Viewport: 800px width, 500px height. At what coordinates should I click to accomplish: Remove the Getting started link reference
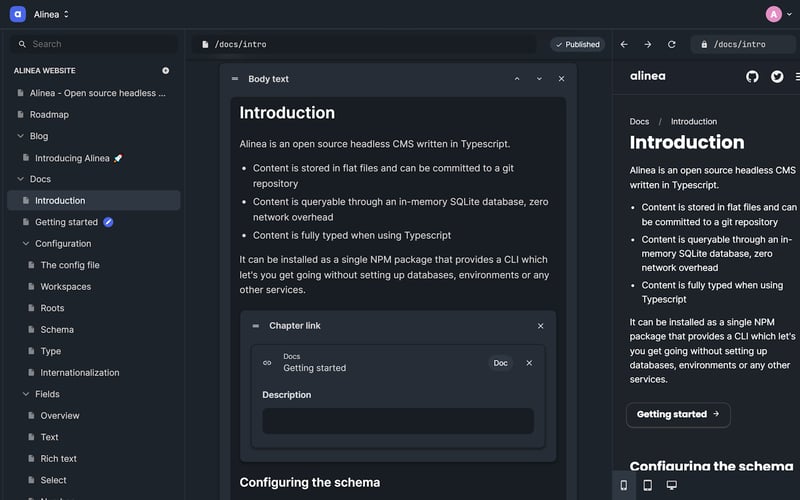tap(529, 363)
